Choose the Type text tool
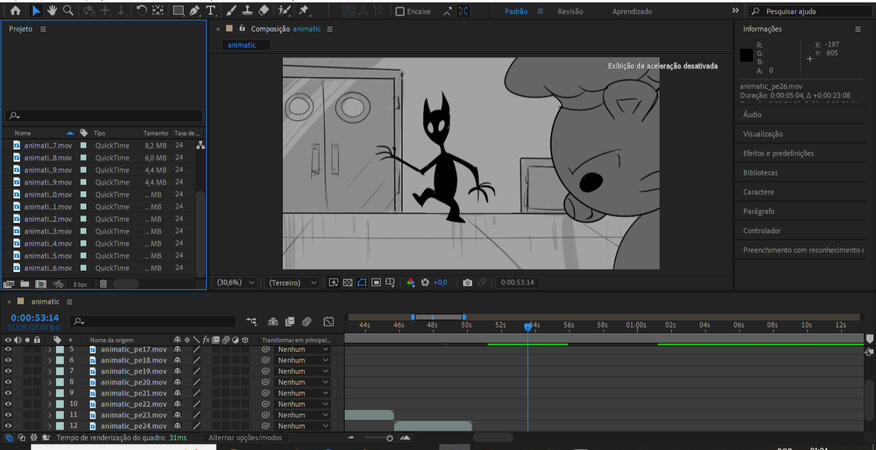Viewport: 876px width, 450px height. coord(210,11)
